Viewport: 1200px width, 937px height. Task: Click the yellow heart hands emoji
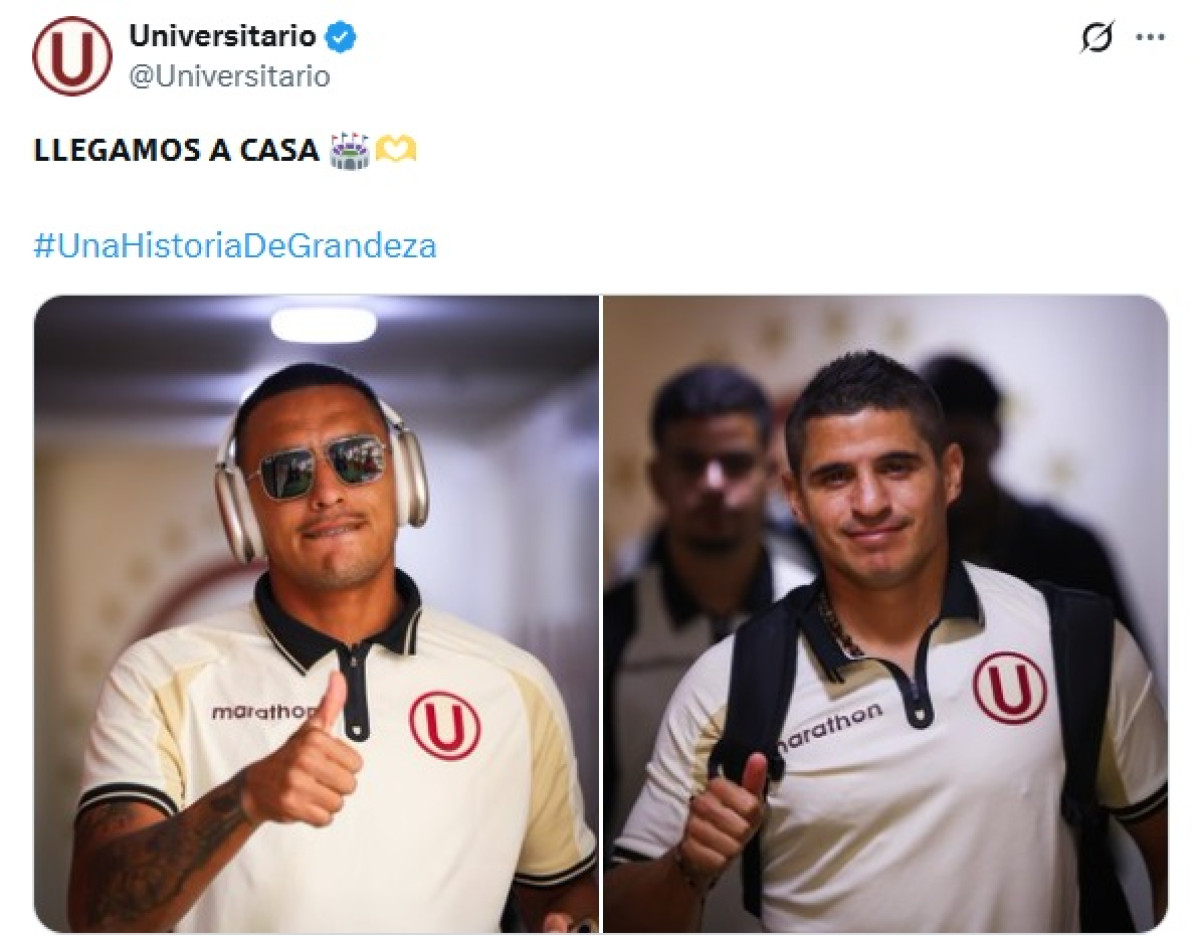coord(395,151)
